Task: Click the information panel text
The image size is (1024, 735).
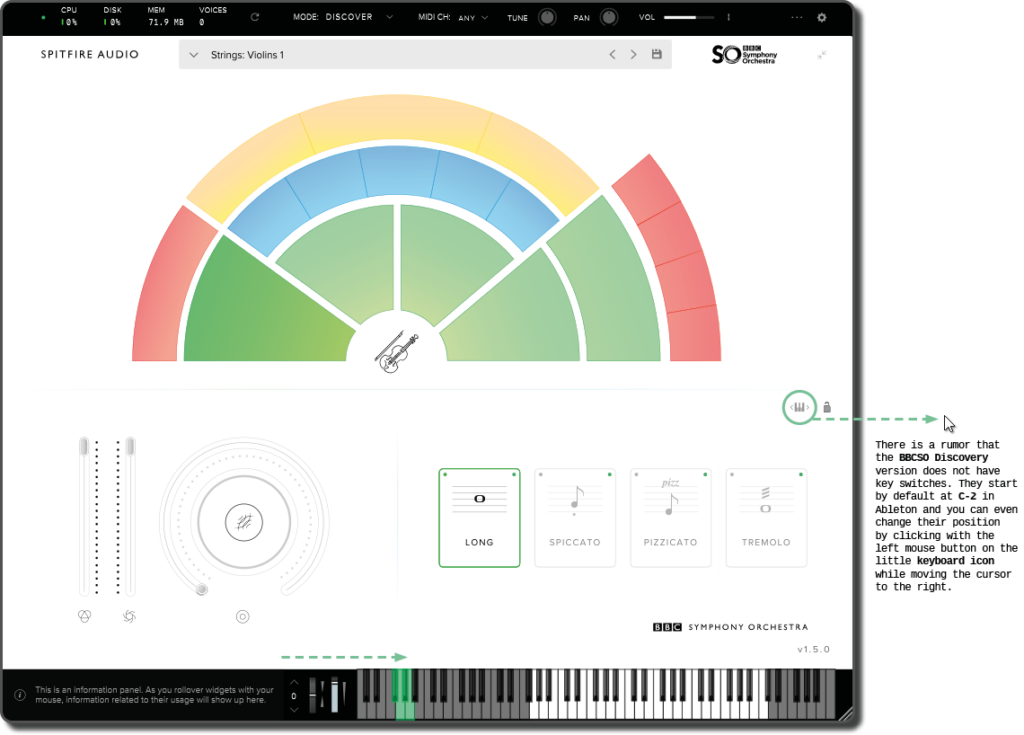Action: (154, 694)
